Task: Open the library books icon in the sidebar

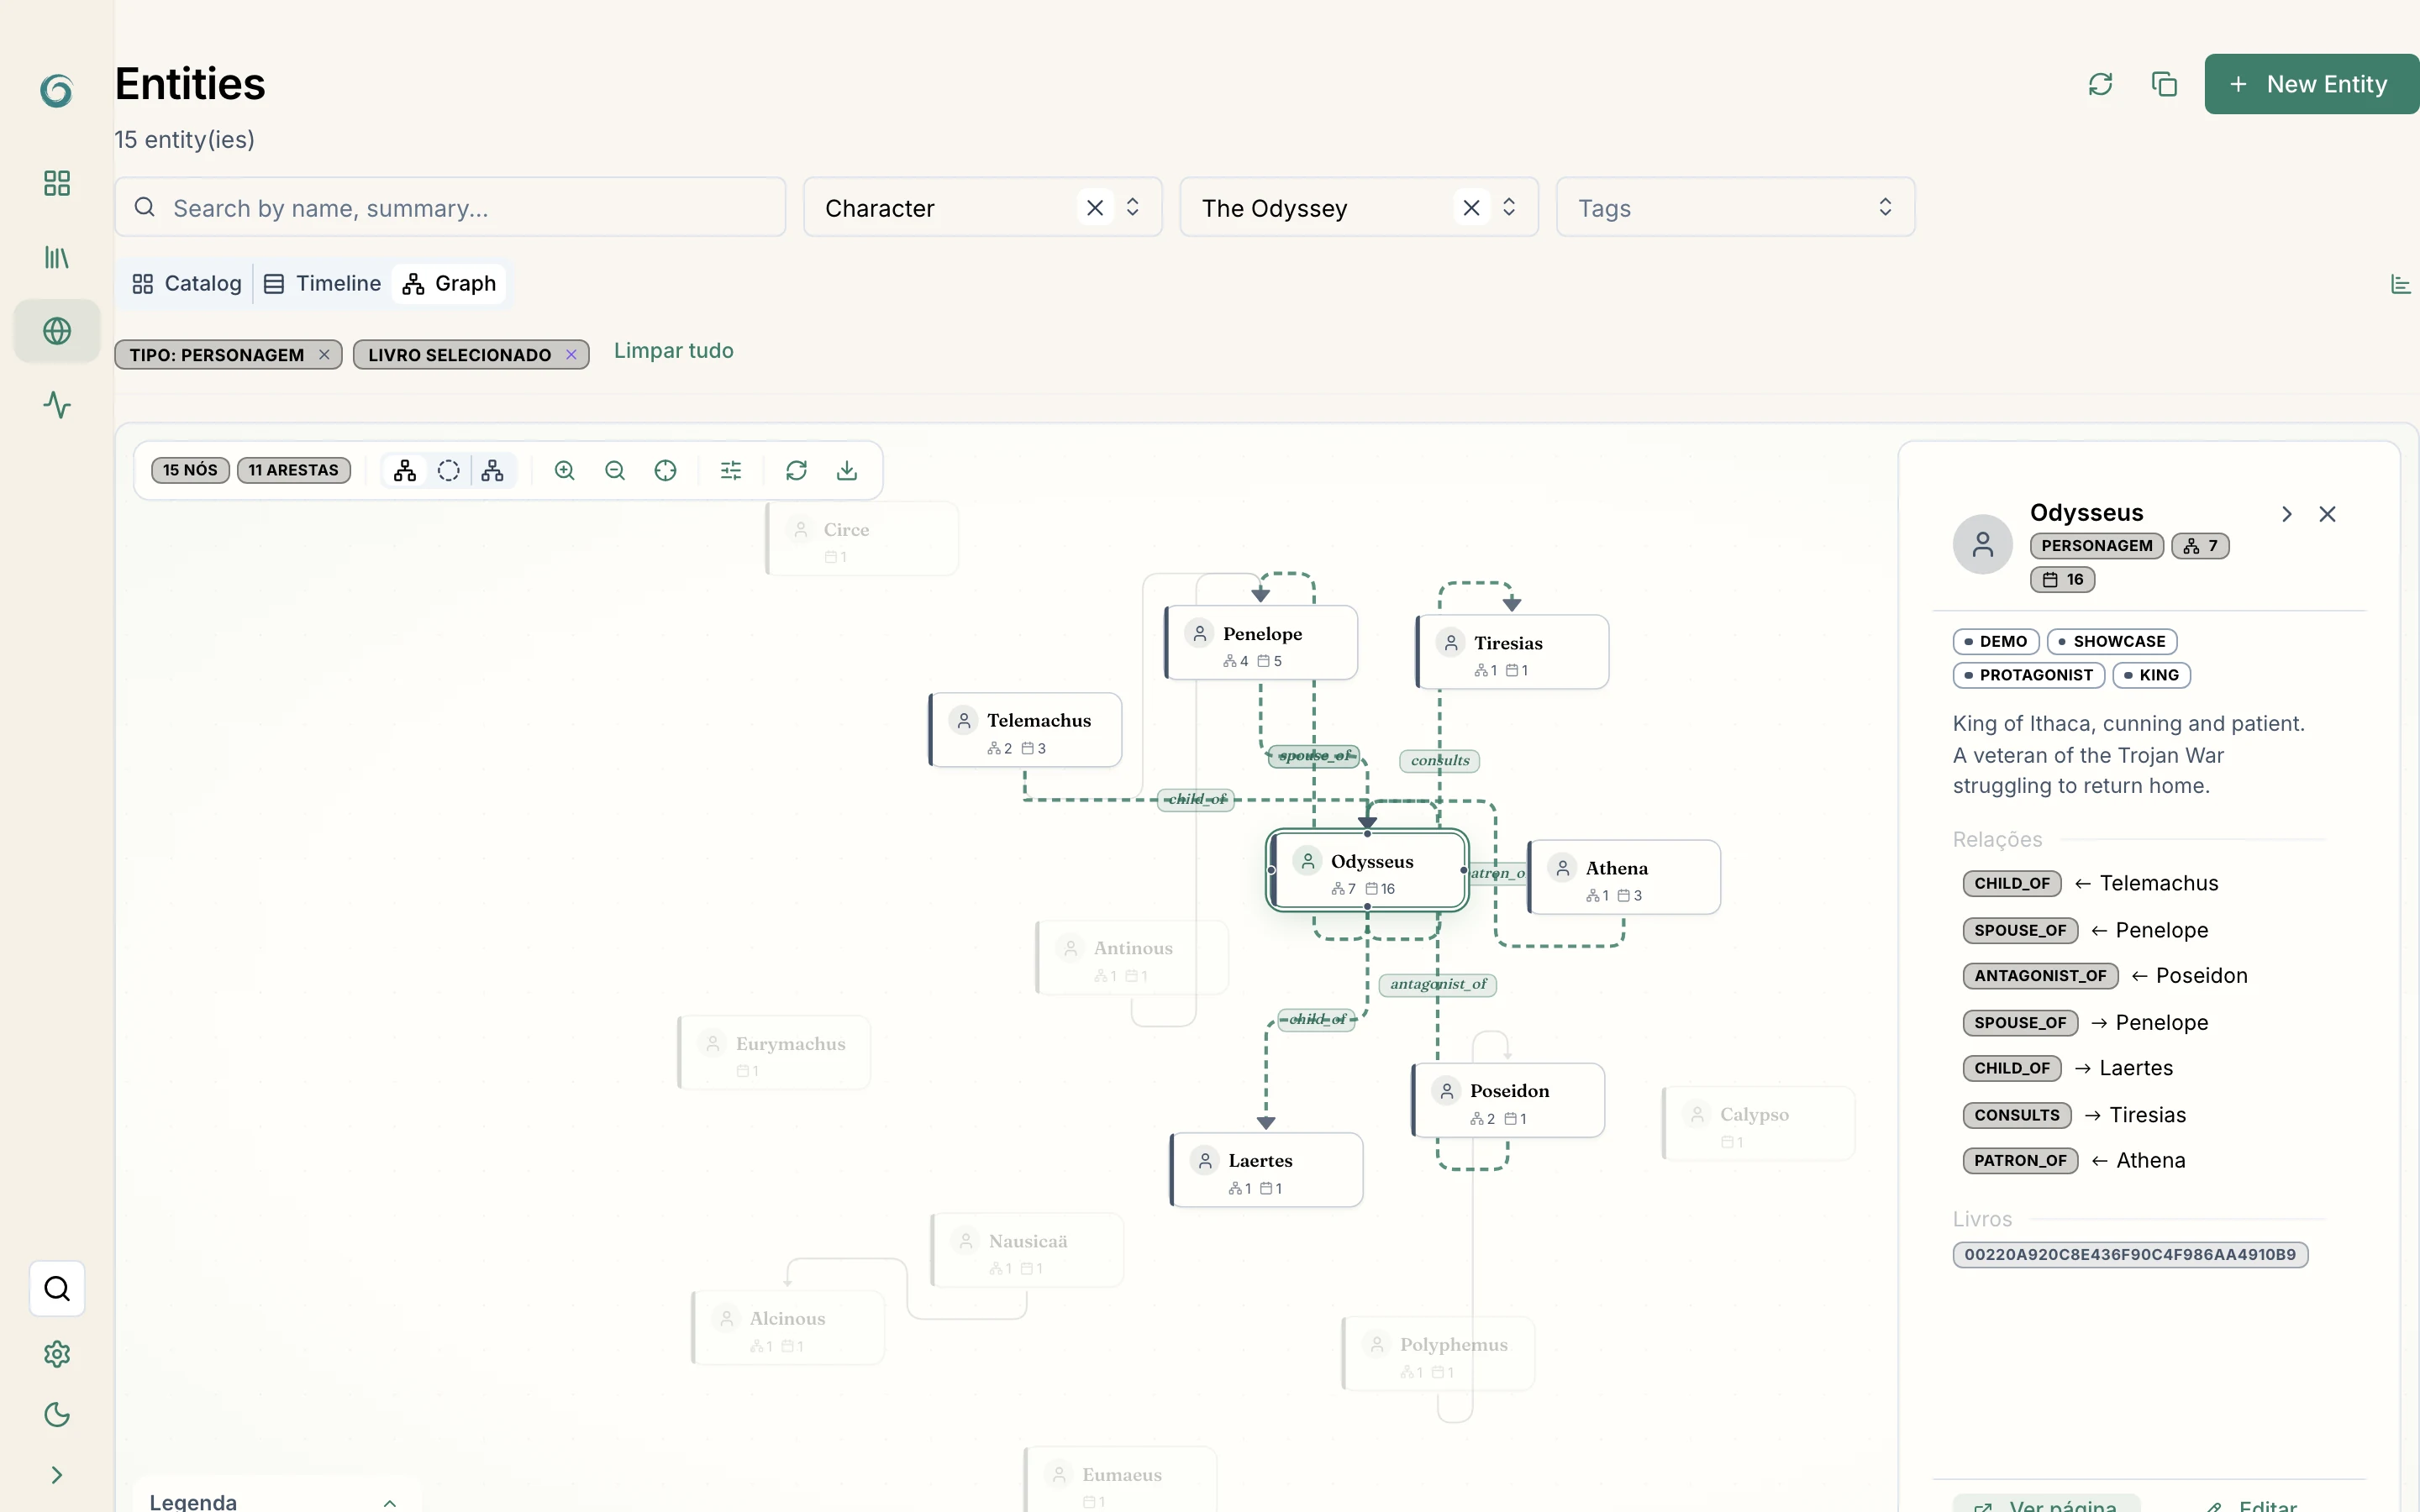Action: (57, 258)
